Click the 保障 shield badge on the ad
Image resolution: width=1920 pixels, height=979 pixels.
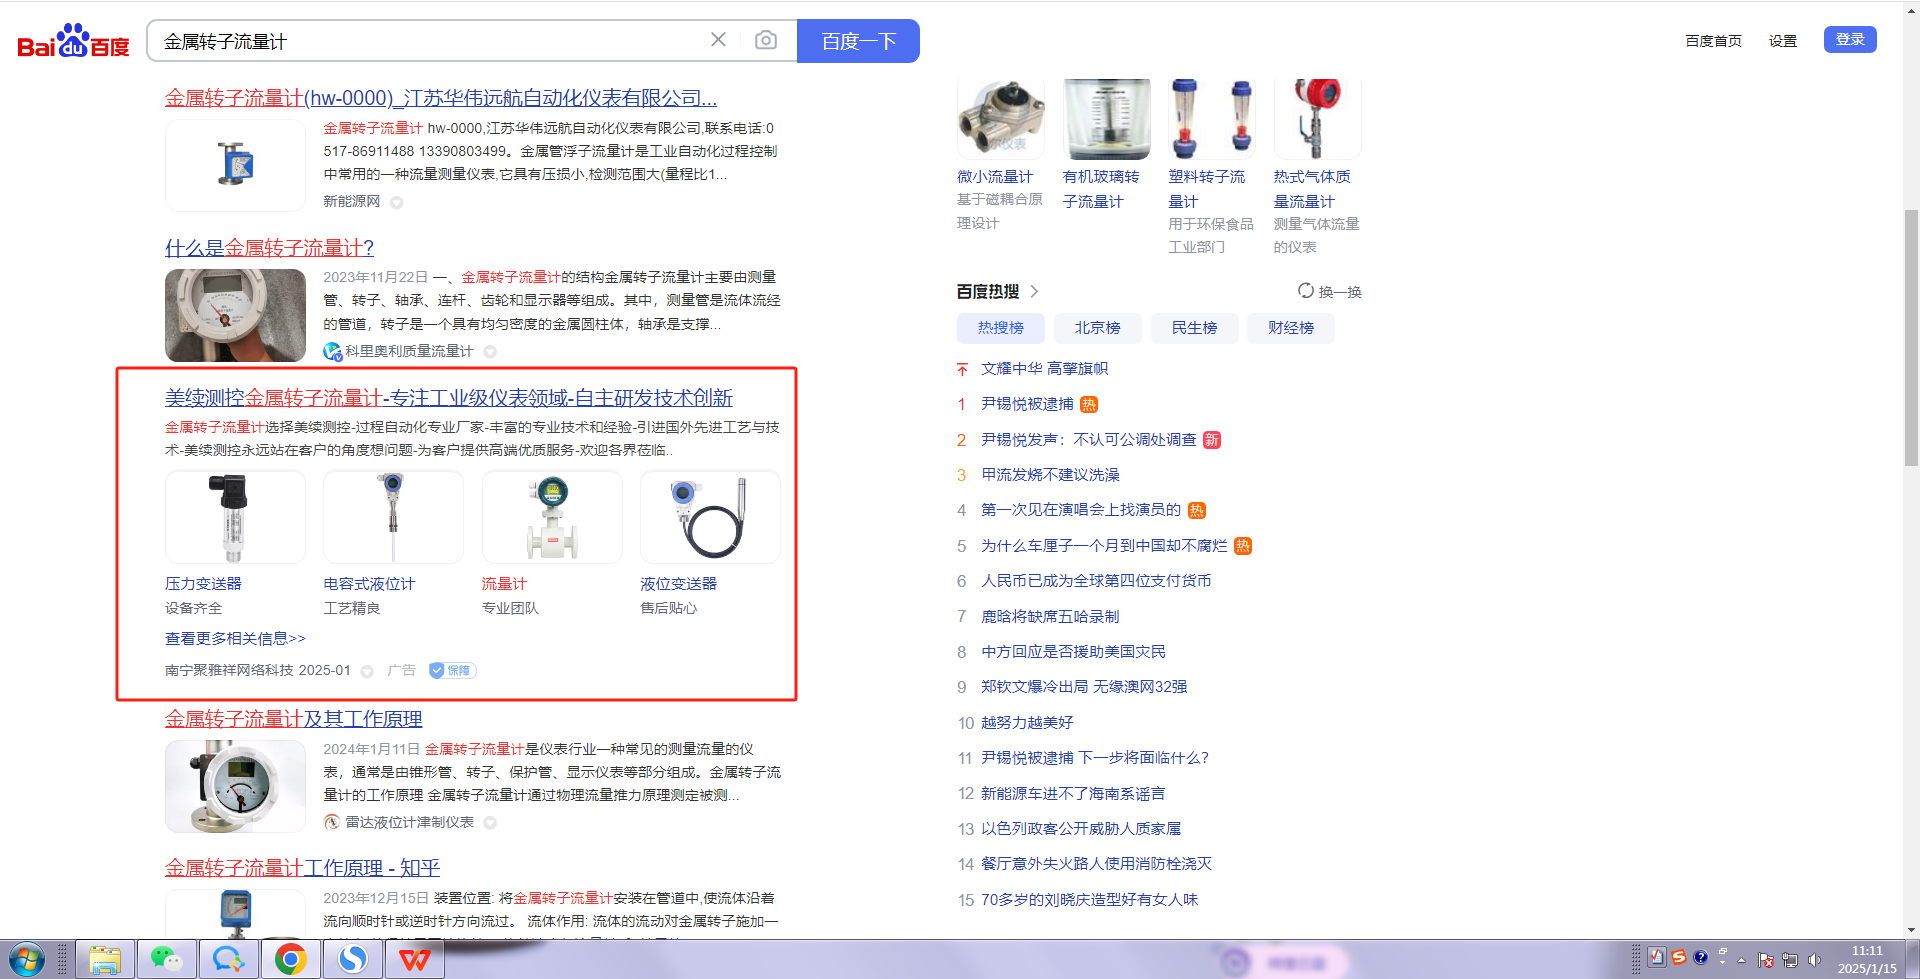pyautogui.click(x=453, y=670)
